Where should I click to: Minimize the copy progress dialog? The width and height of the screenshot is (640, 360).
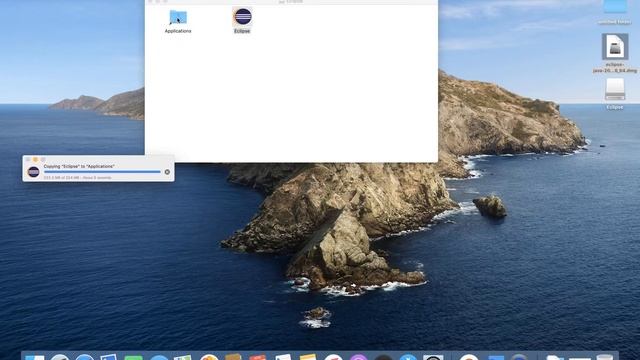click(x=36, y=159)
